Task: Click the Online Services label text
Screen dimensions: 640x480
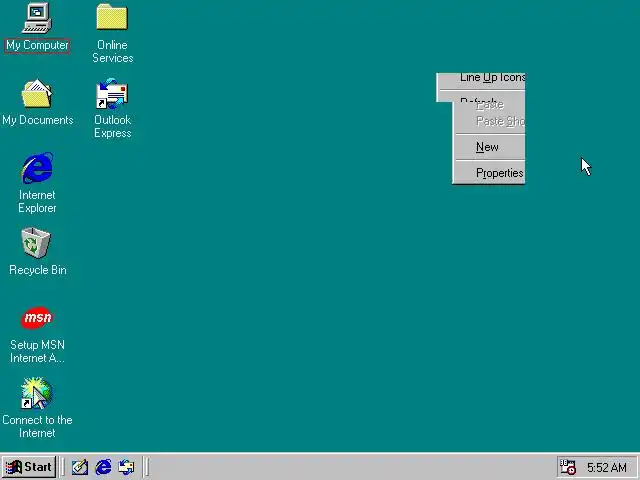Action: coord(113,51)
